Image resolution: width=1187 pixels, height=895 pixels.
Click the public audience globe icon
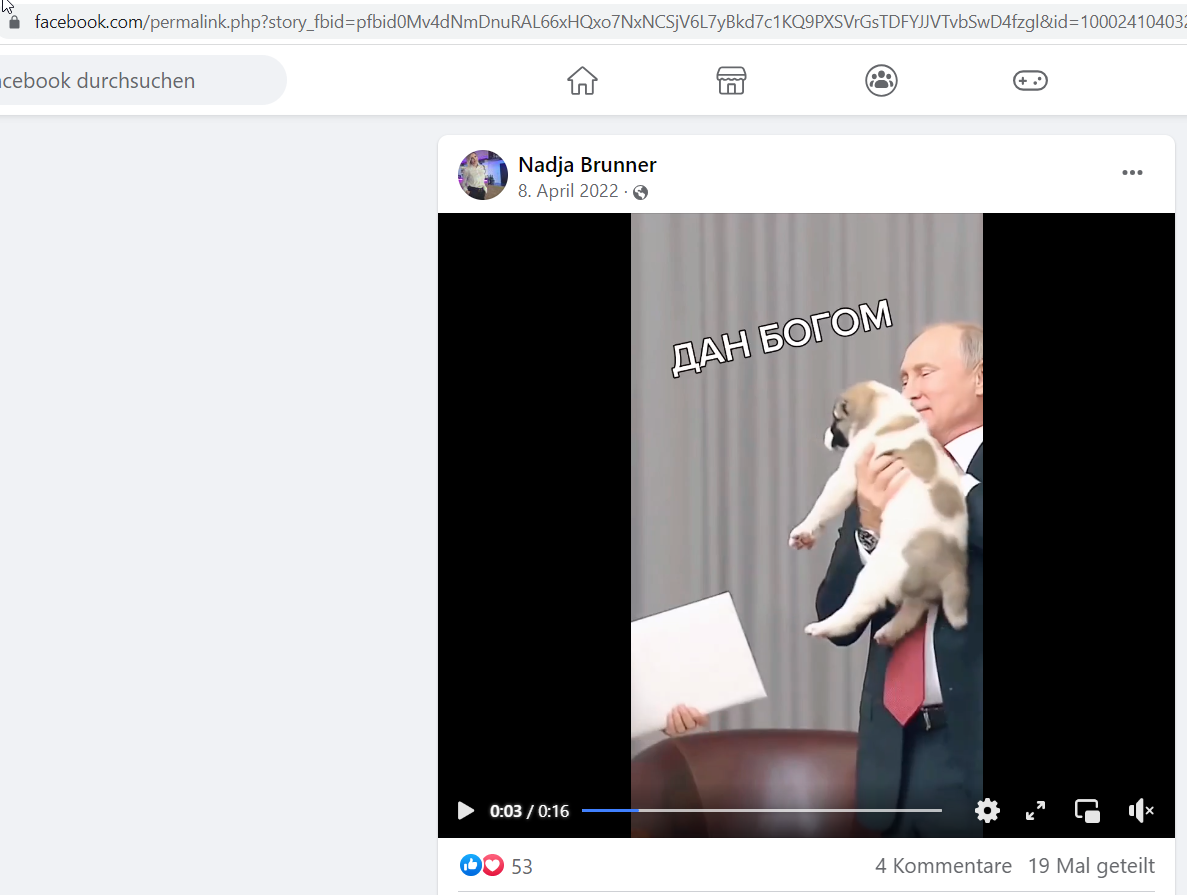pyautogui.click(x=640, y=192)
